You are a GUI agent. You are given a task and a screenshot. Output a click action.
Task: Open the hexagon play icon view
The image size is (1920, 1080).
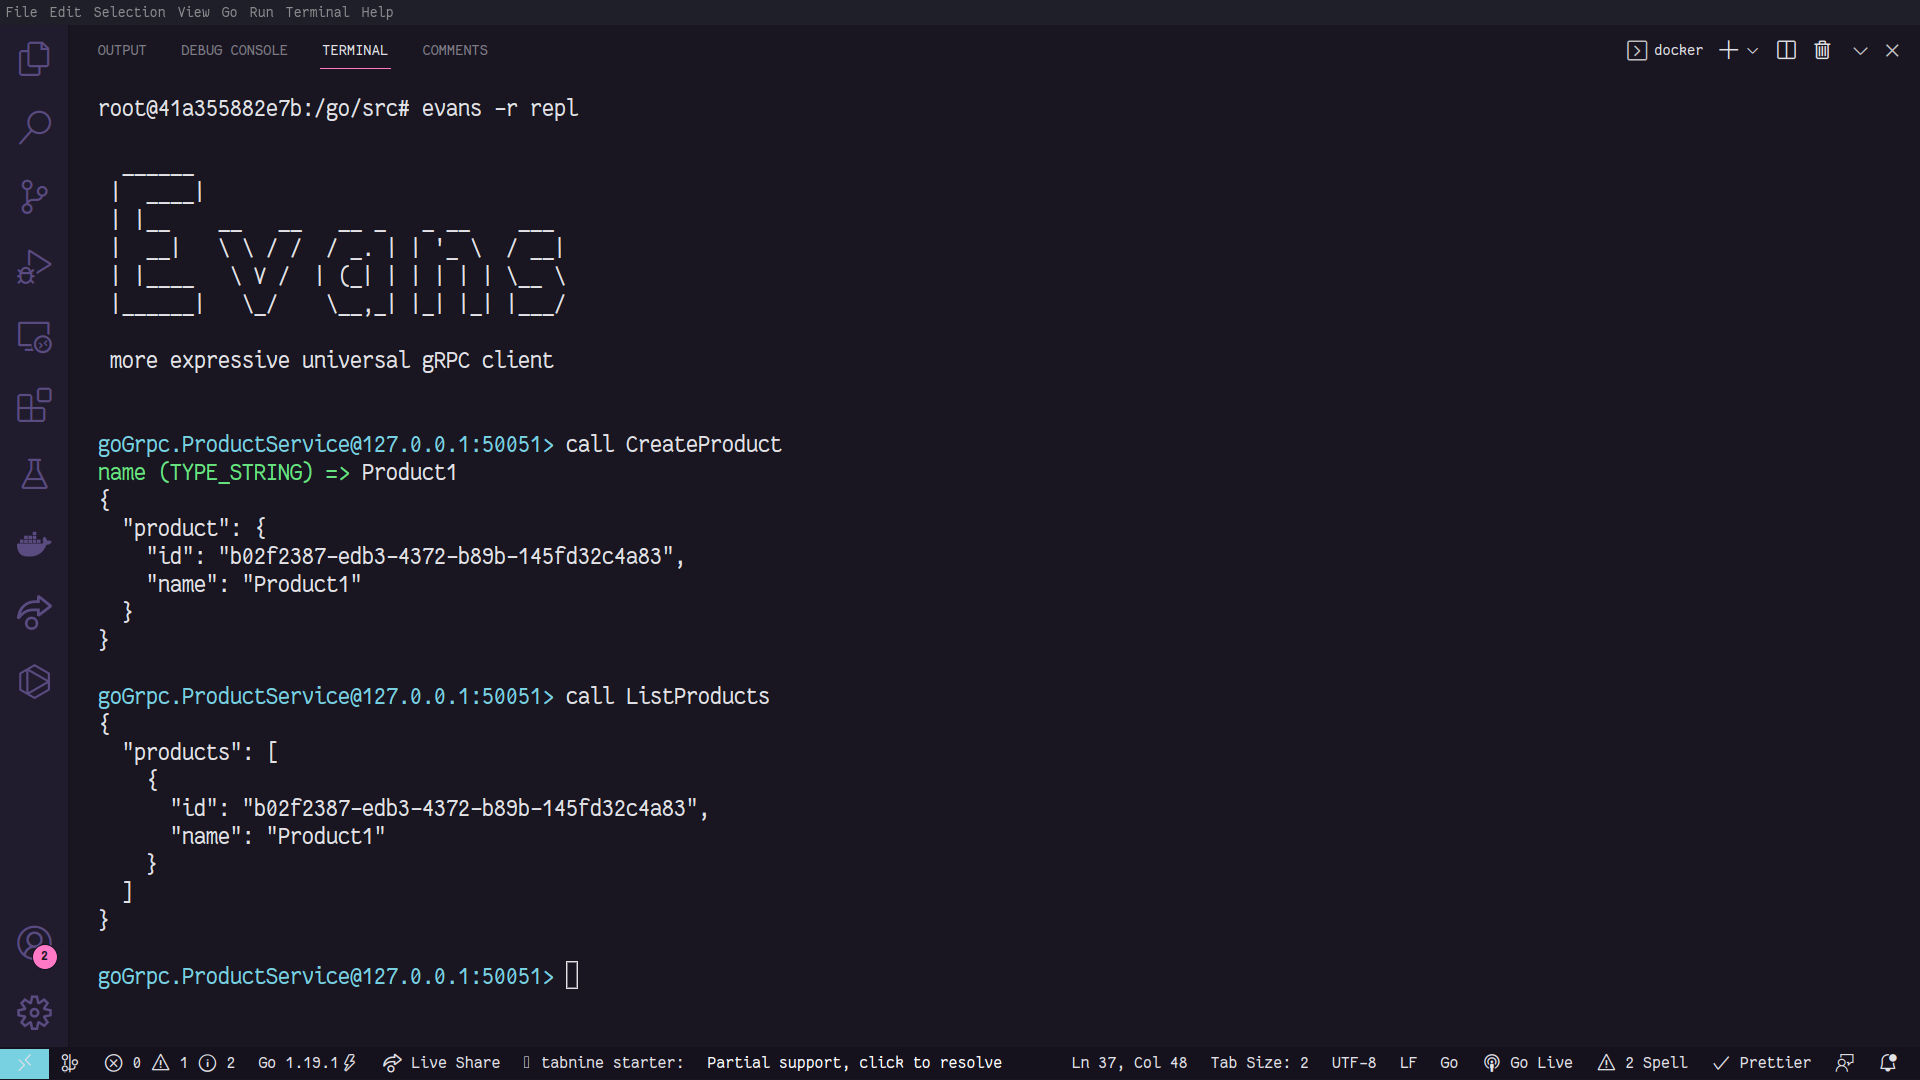point(34,682)
